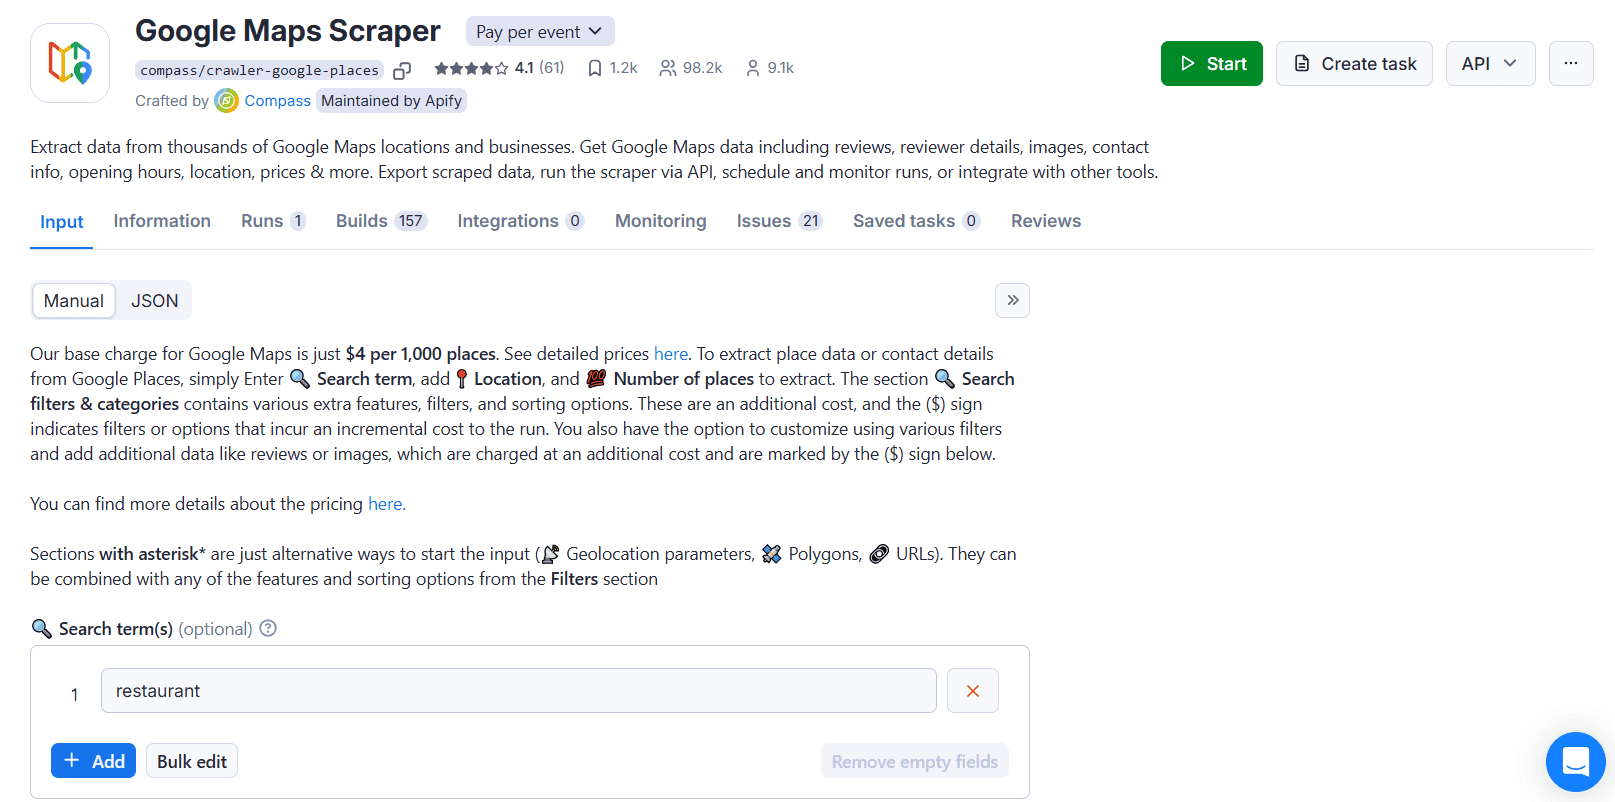Open the Builds tab
Viewport: 1615px width, 802px height.
[x=381, y=221]
